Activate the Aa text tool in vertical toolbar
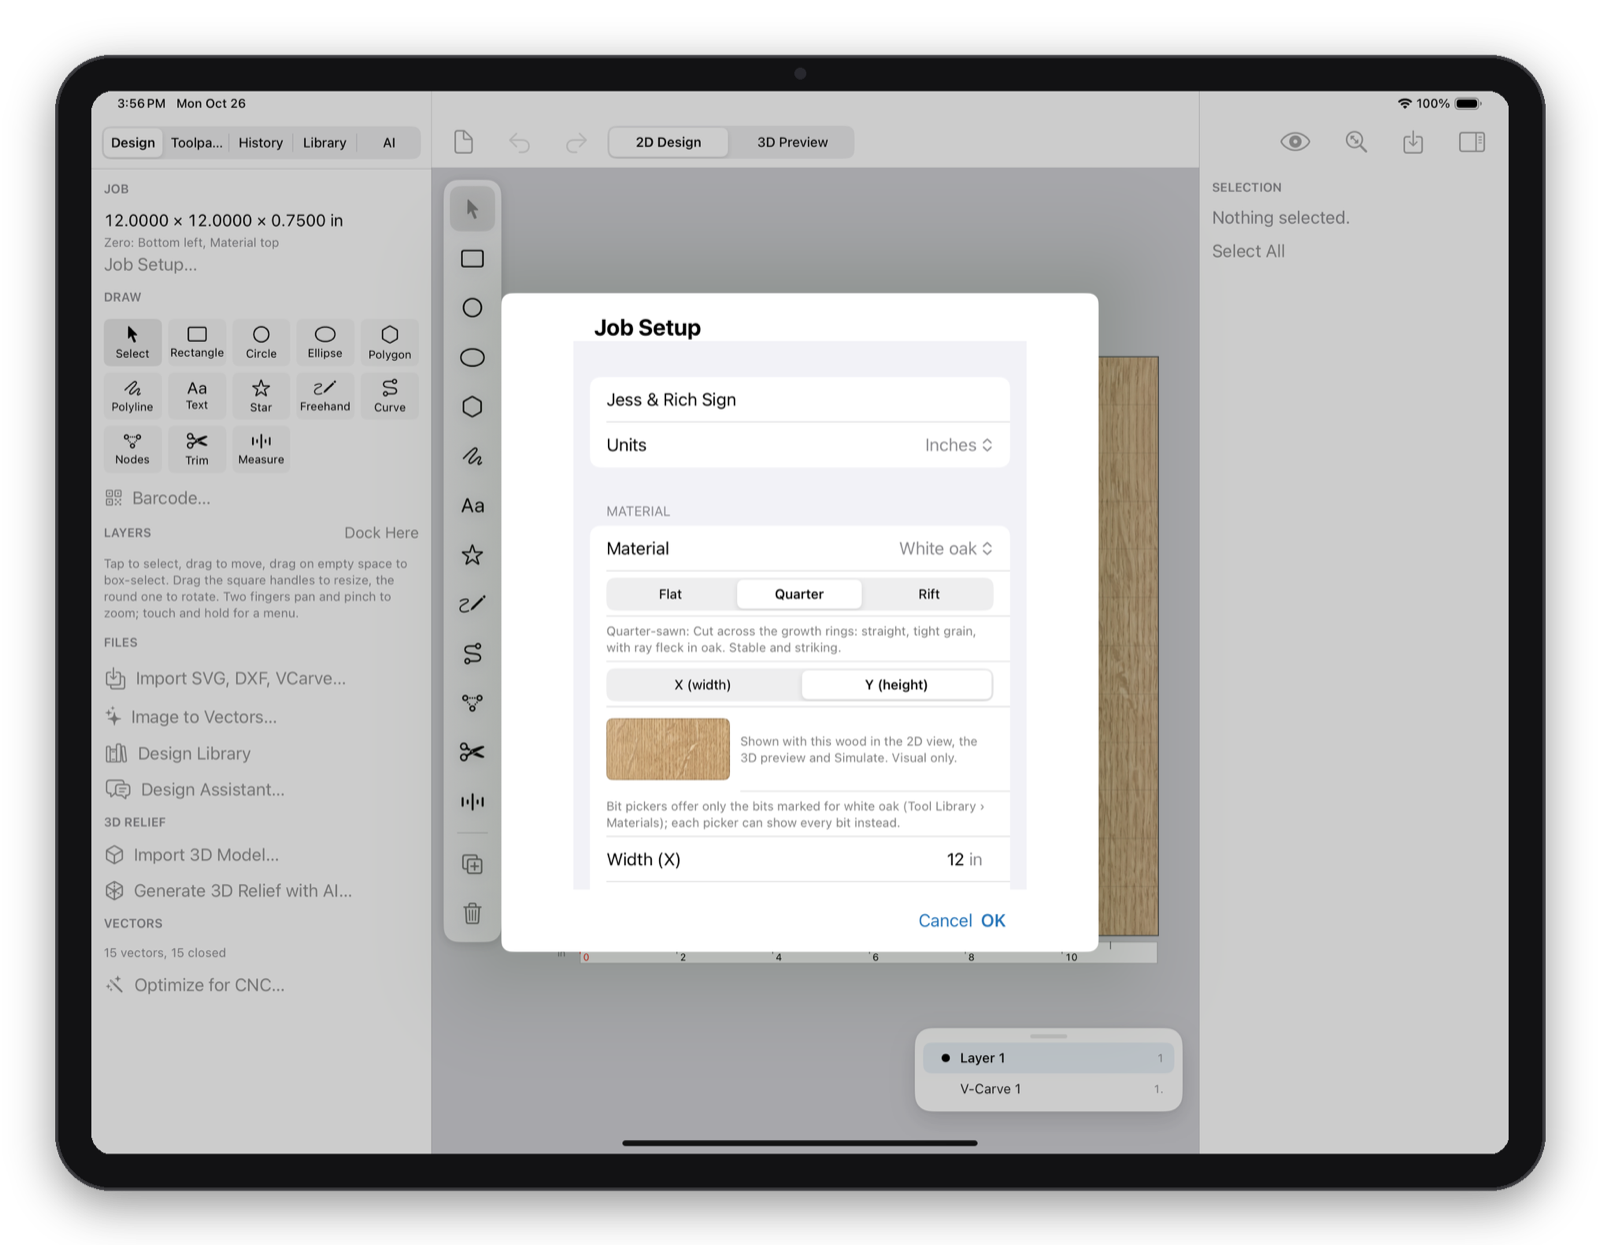This screenshot has width=1600, height=1245. pos(472,506)
